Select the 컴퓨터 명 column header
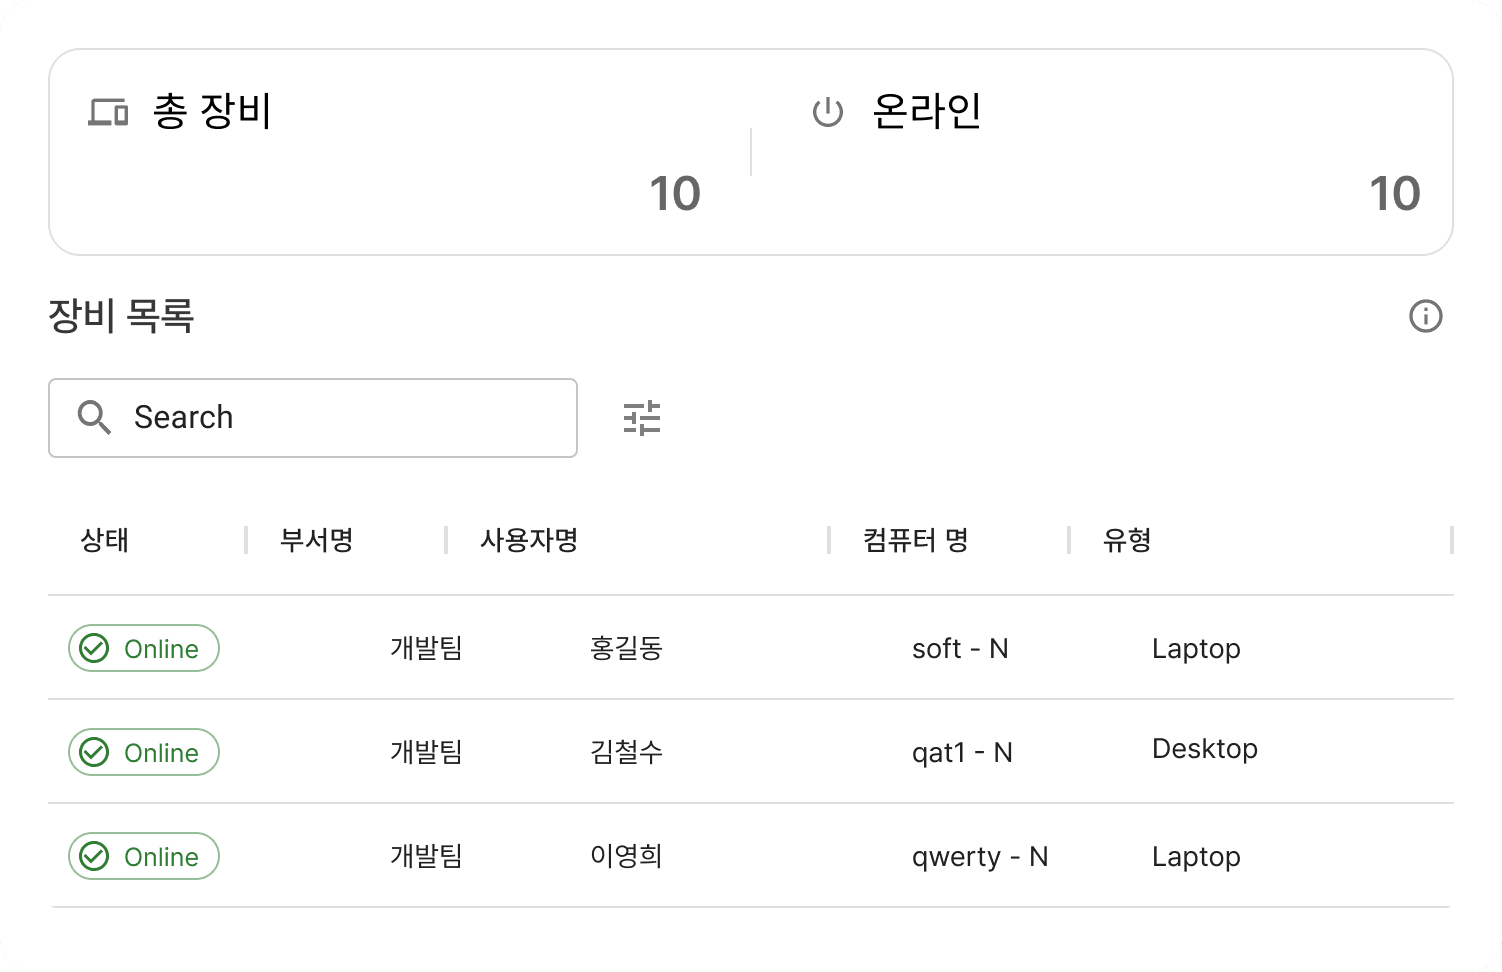The image size is (1502, 972). coord(913,540)
